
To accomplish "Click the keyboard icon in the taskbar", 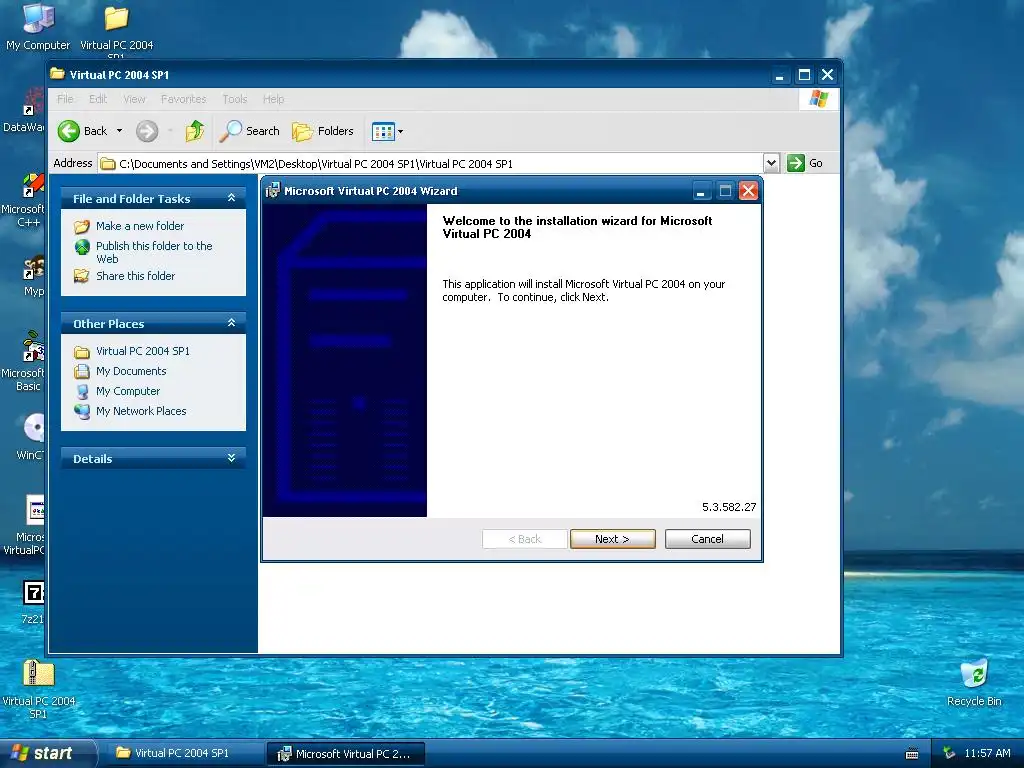I will [x=912, y=754].
